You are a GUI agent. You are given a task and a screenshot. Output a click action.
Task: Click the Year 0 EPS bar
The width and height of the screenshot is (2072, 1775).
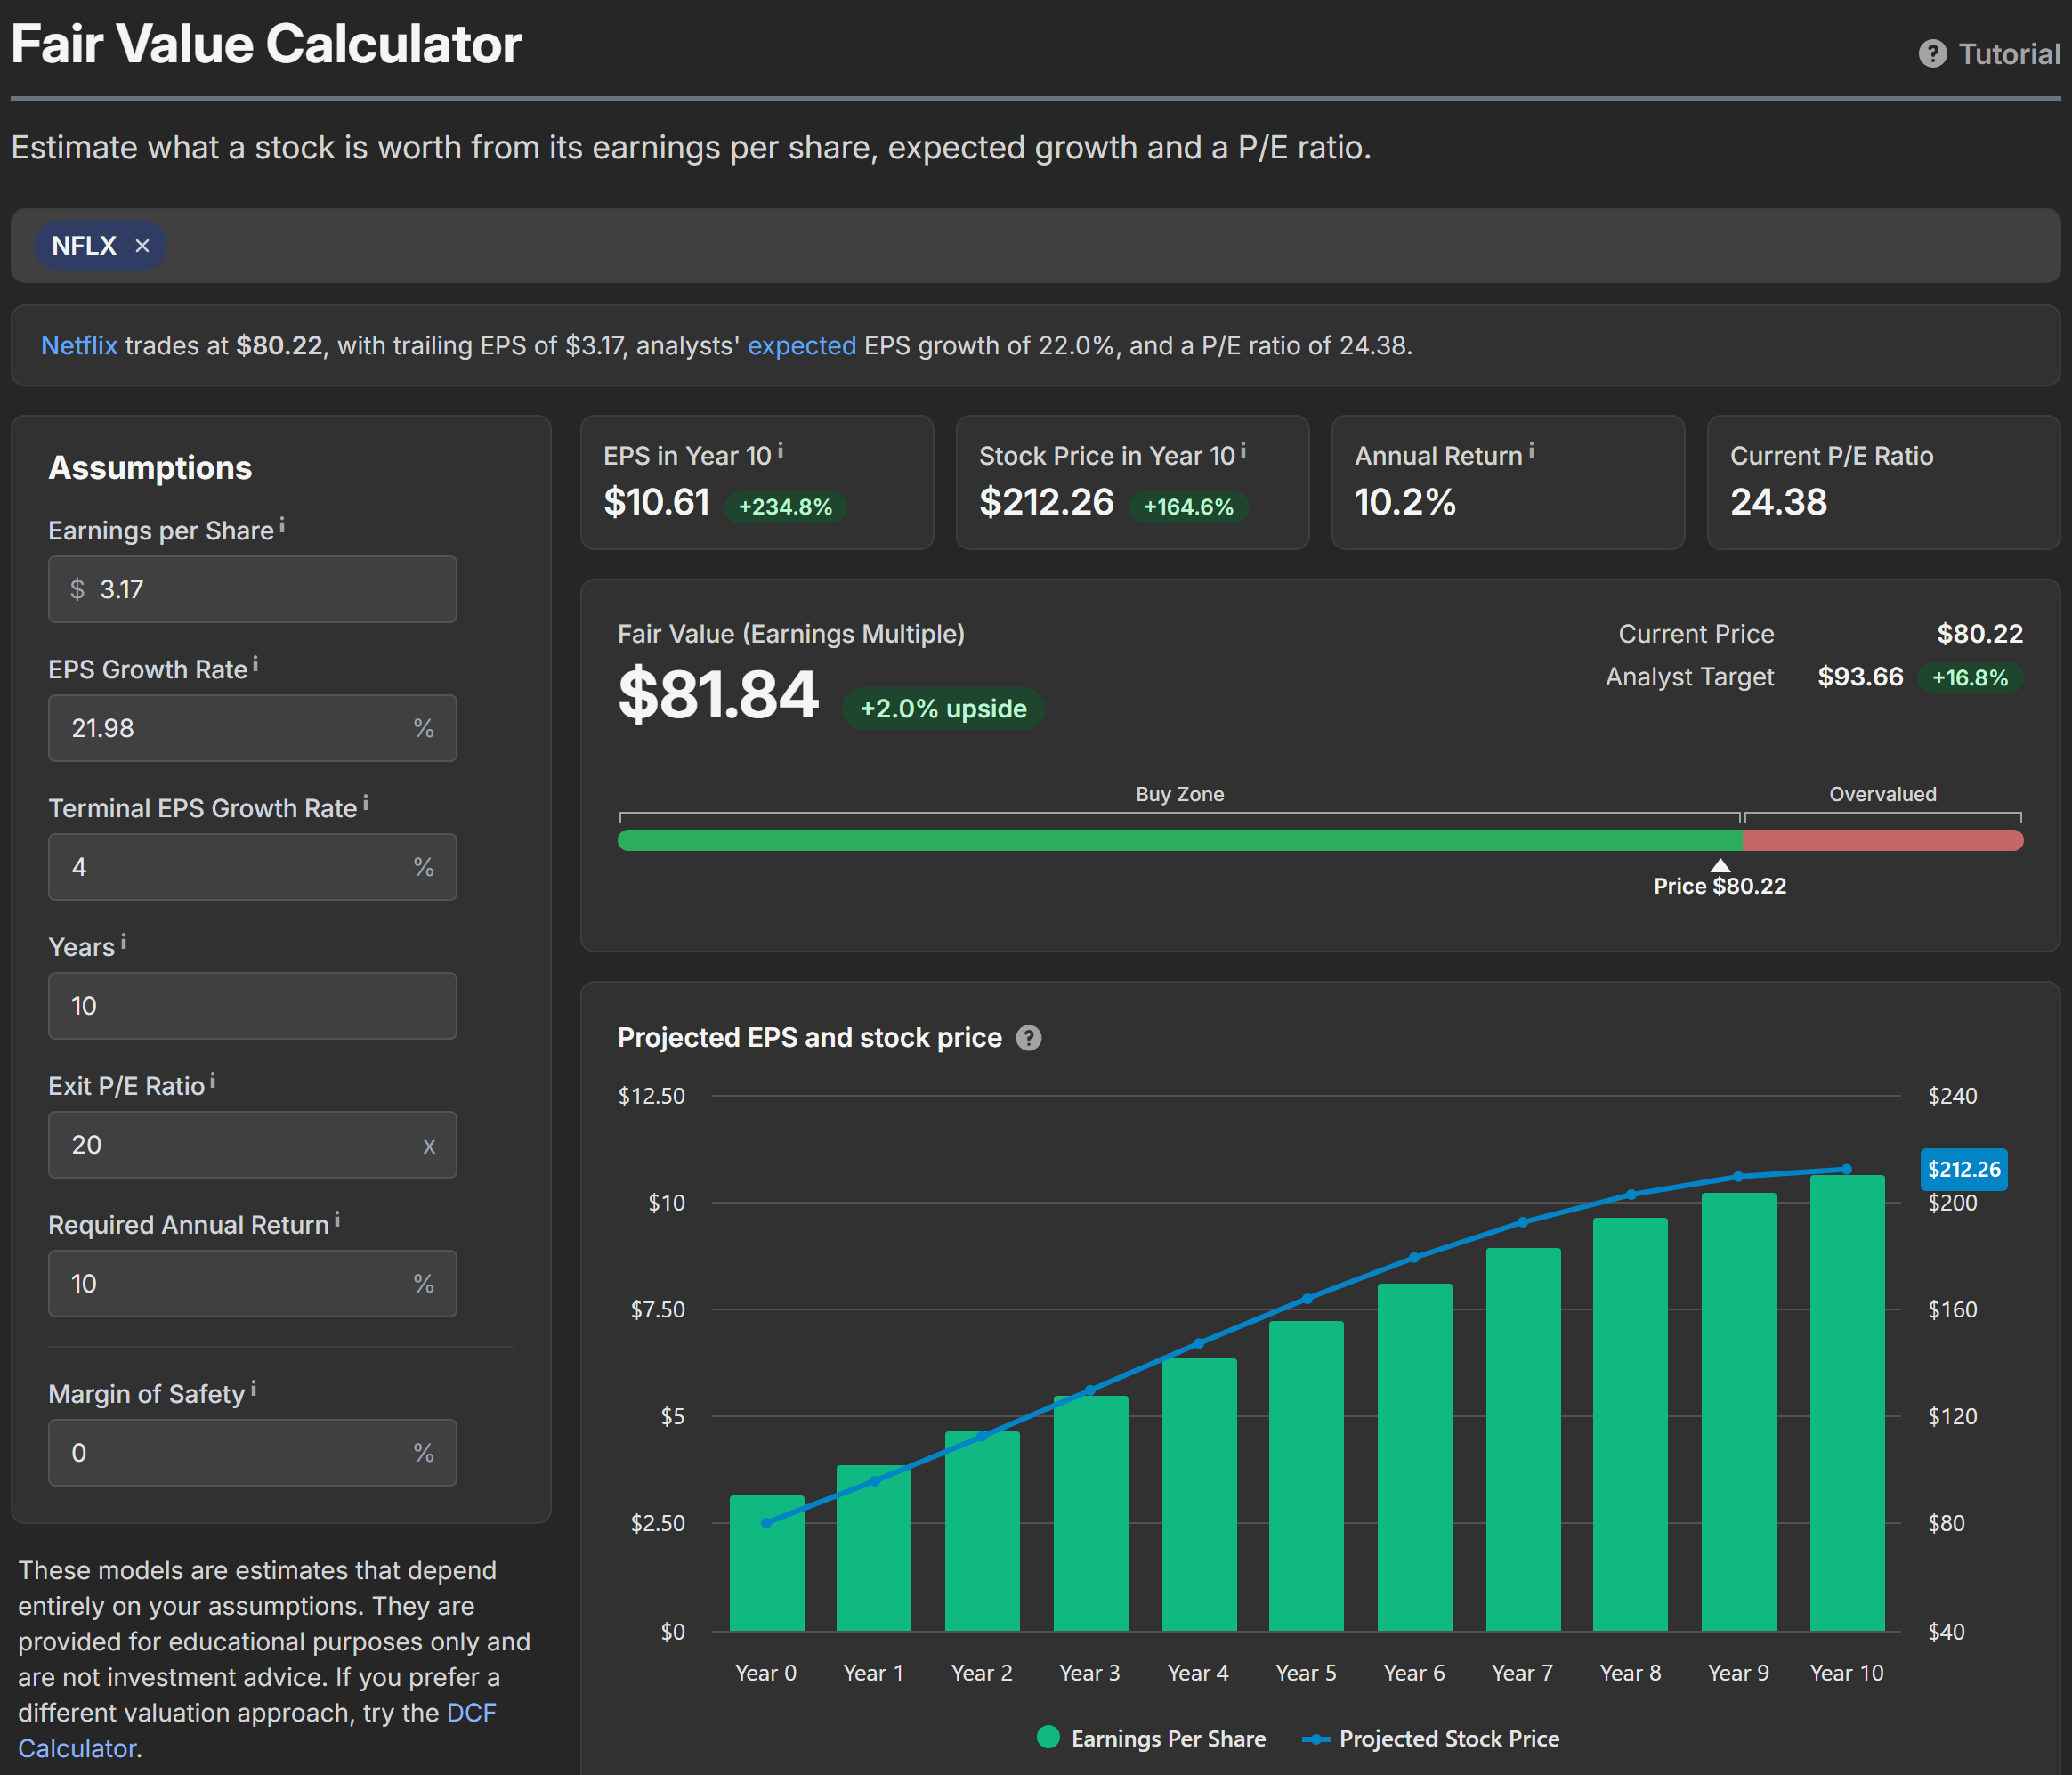click(767, 1563)
